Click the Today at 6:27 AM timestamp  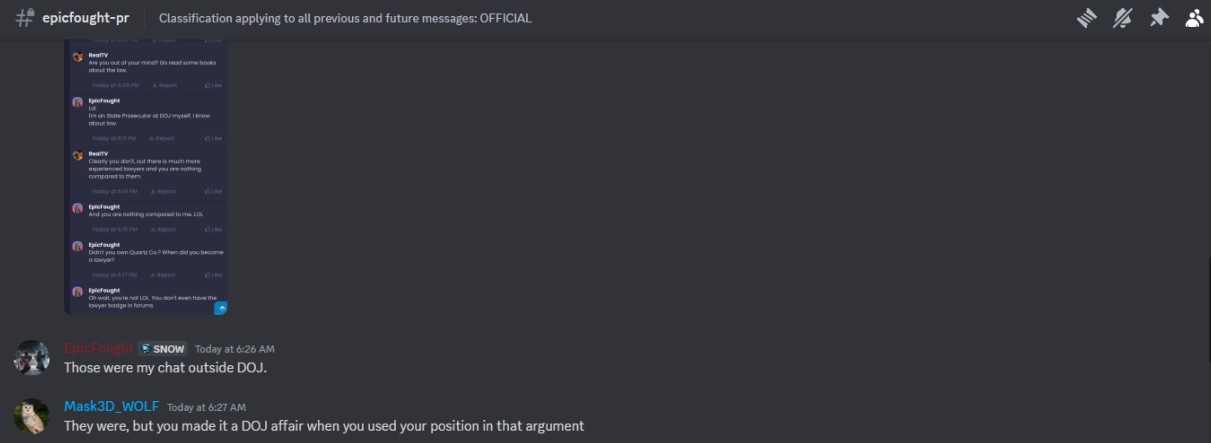[x=206, y=408]
